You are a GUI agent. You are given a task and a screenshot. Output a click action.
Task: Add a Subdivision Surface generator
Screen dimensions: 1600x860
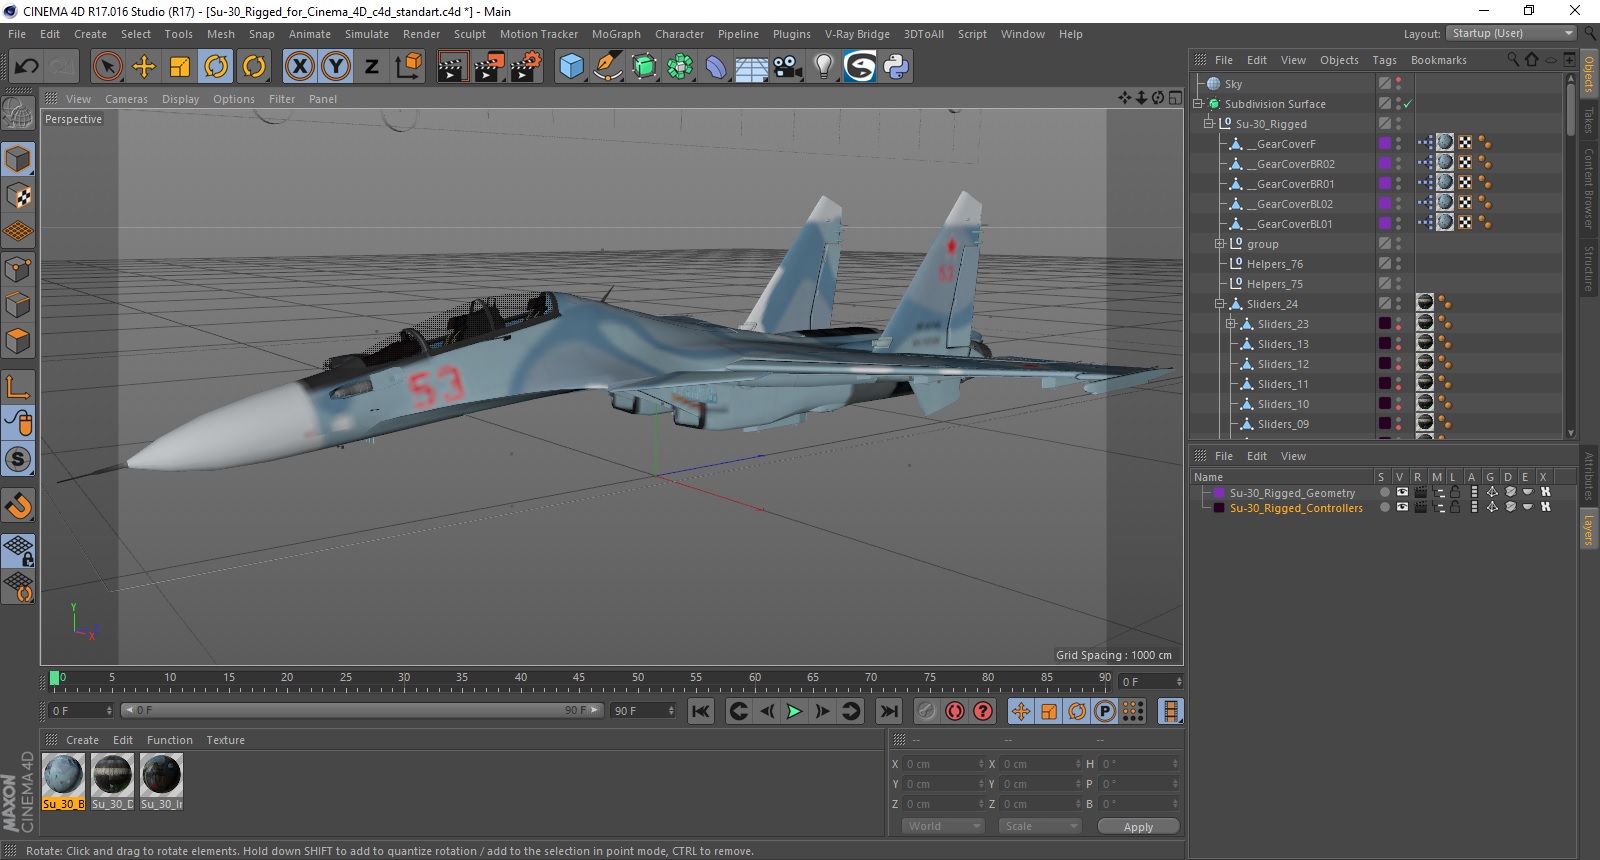644,67
